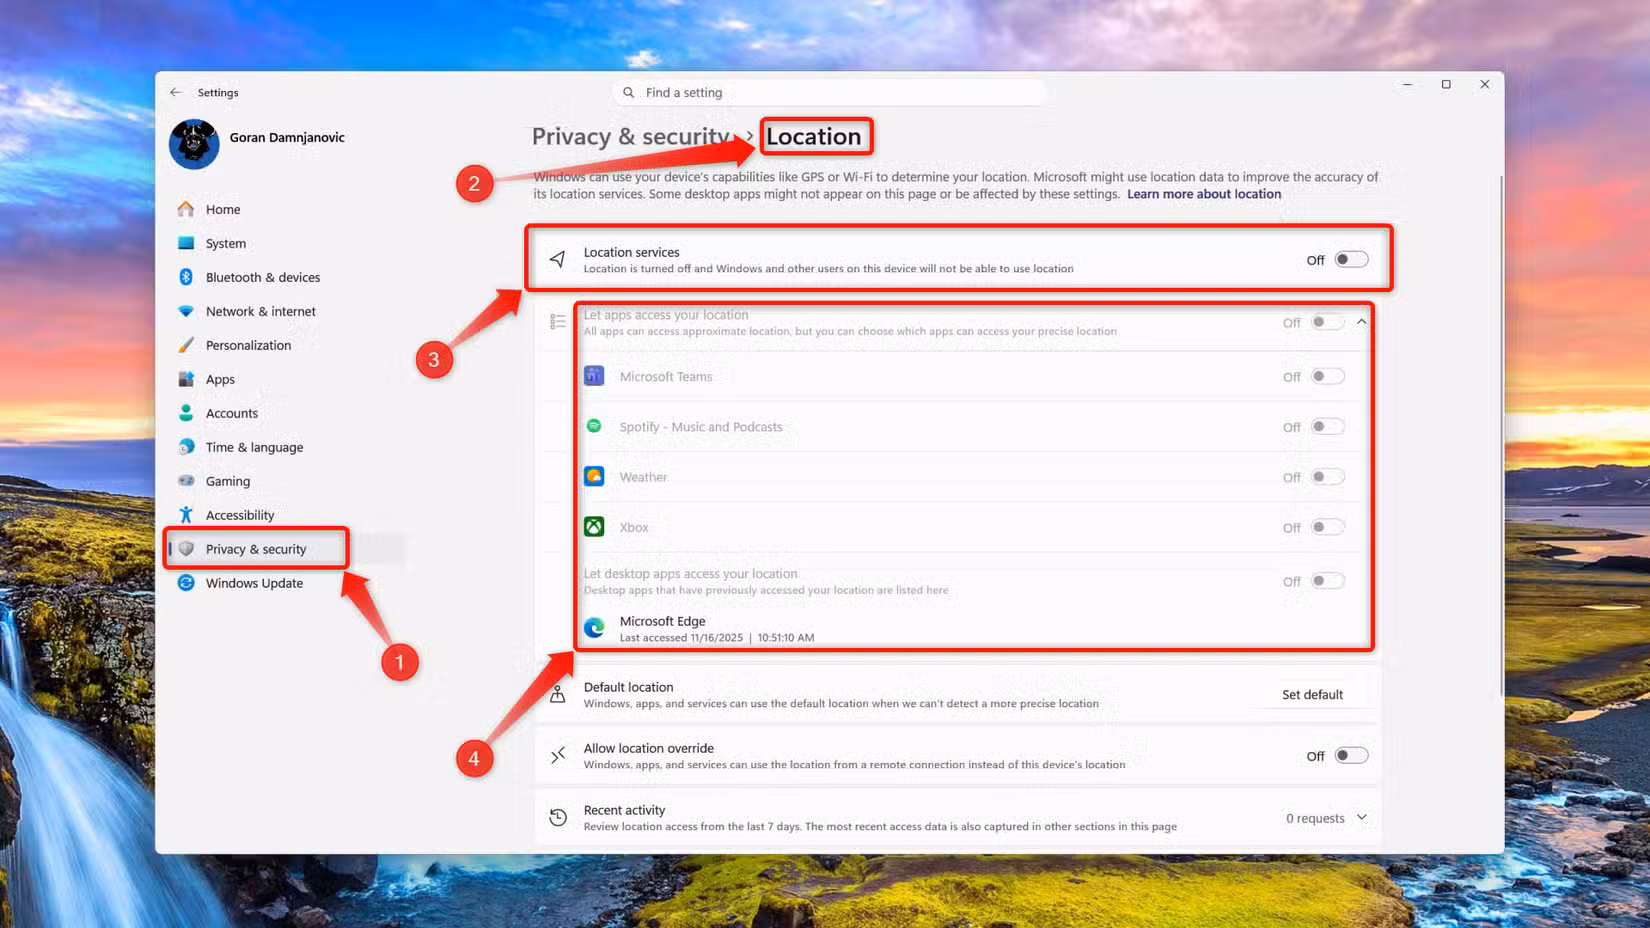Viewport: 1650px width, 928px height.
Task: Click the Location services arrow icon
Action: (x=558, y=260)
